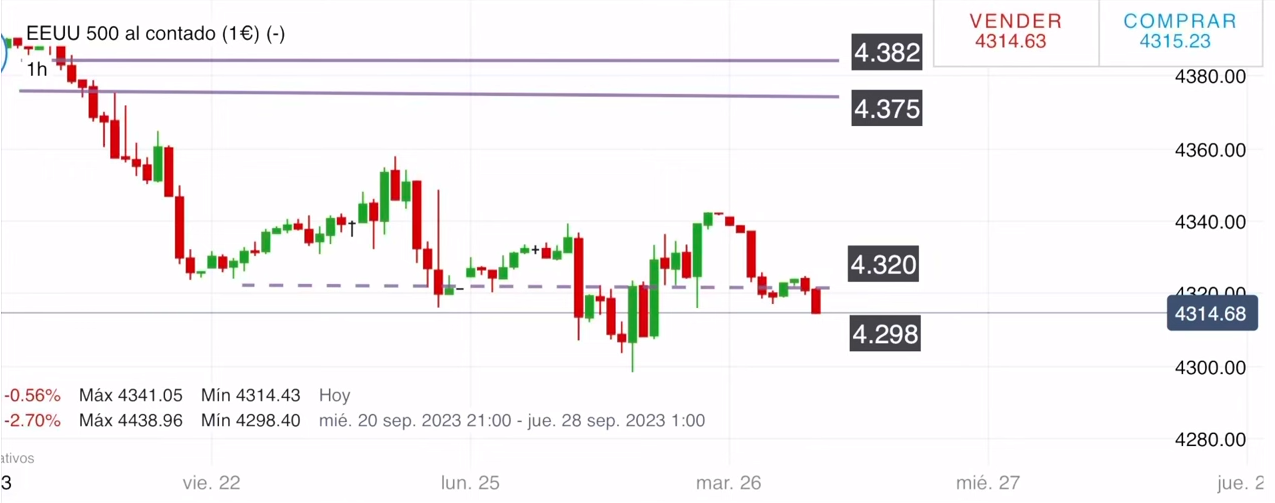Click the COMPRAR buy button
1275x503 pixels.
(1180, 31)
